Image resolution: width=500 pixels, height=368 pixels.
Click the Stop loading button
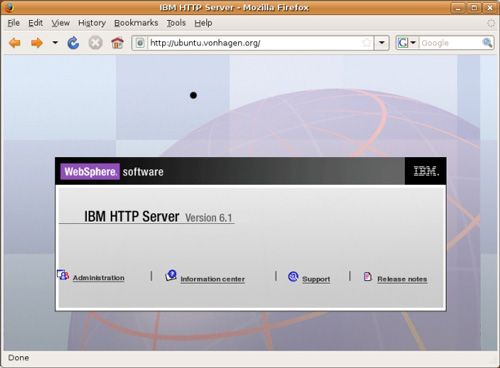(x=95, y=43)
